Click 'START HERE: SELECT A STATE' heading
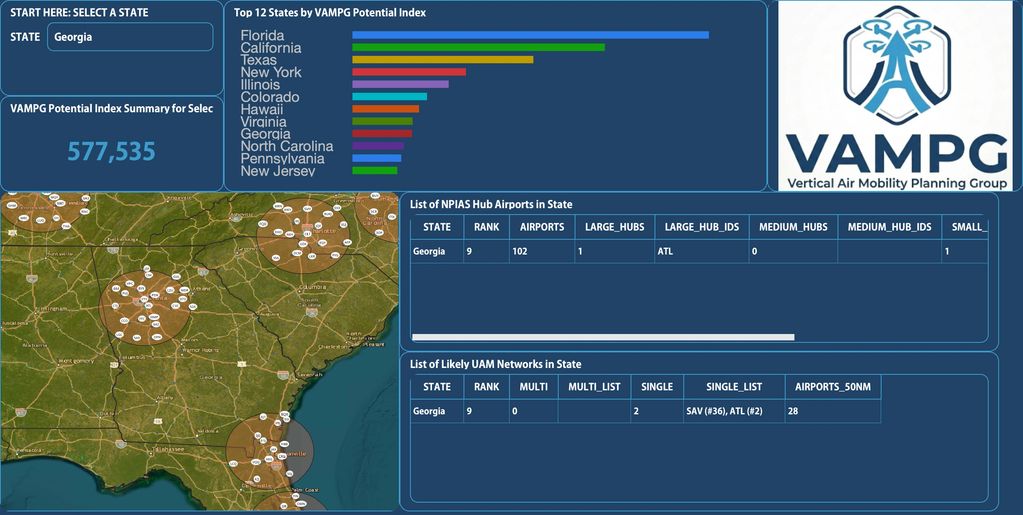Screen dimensions: 1023x515 point(79,12)
